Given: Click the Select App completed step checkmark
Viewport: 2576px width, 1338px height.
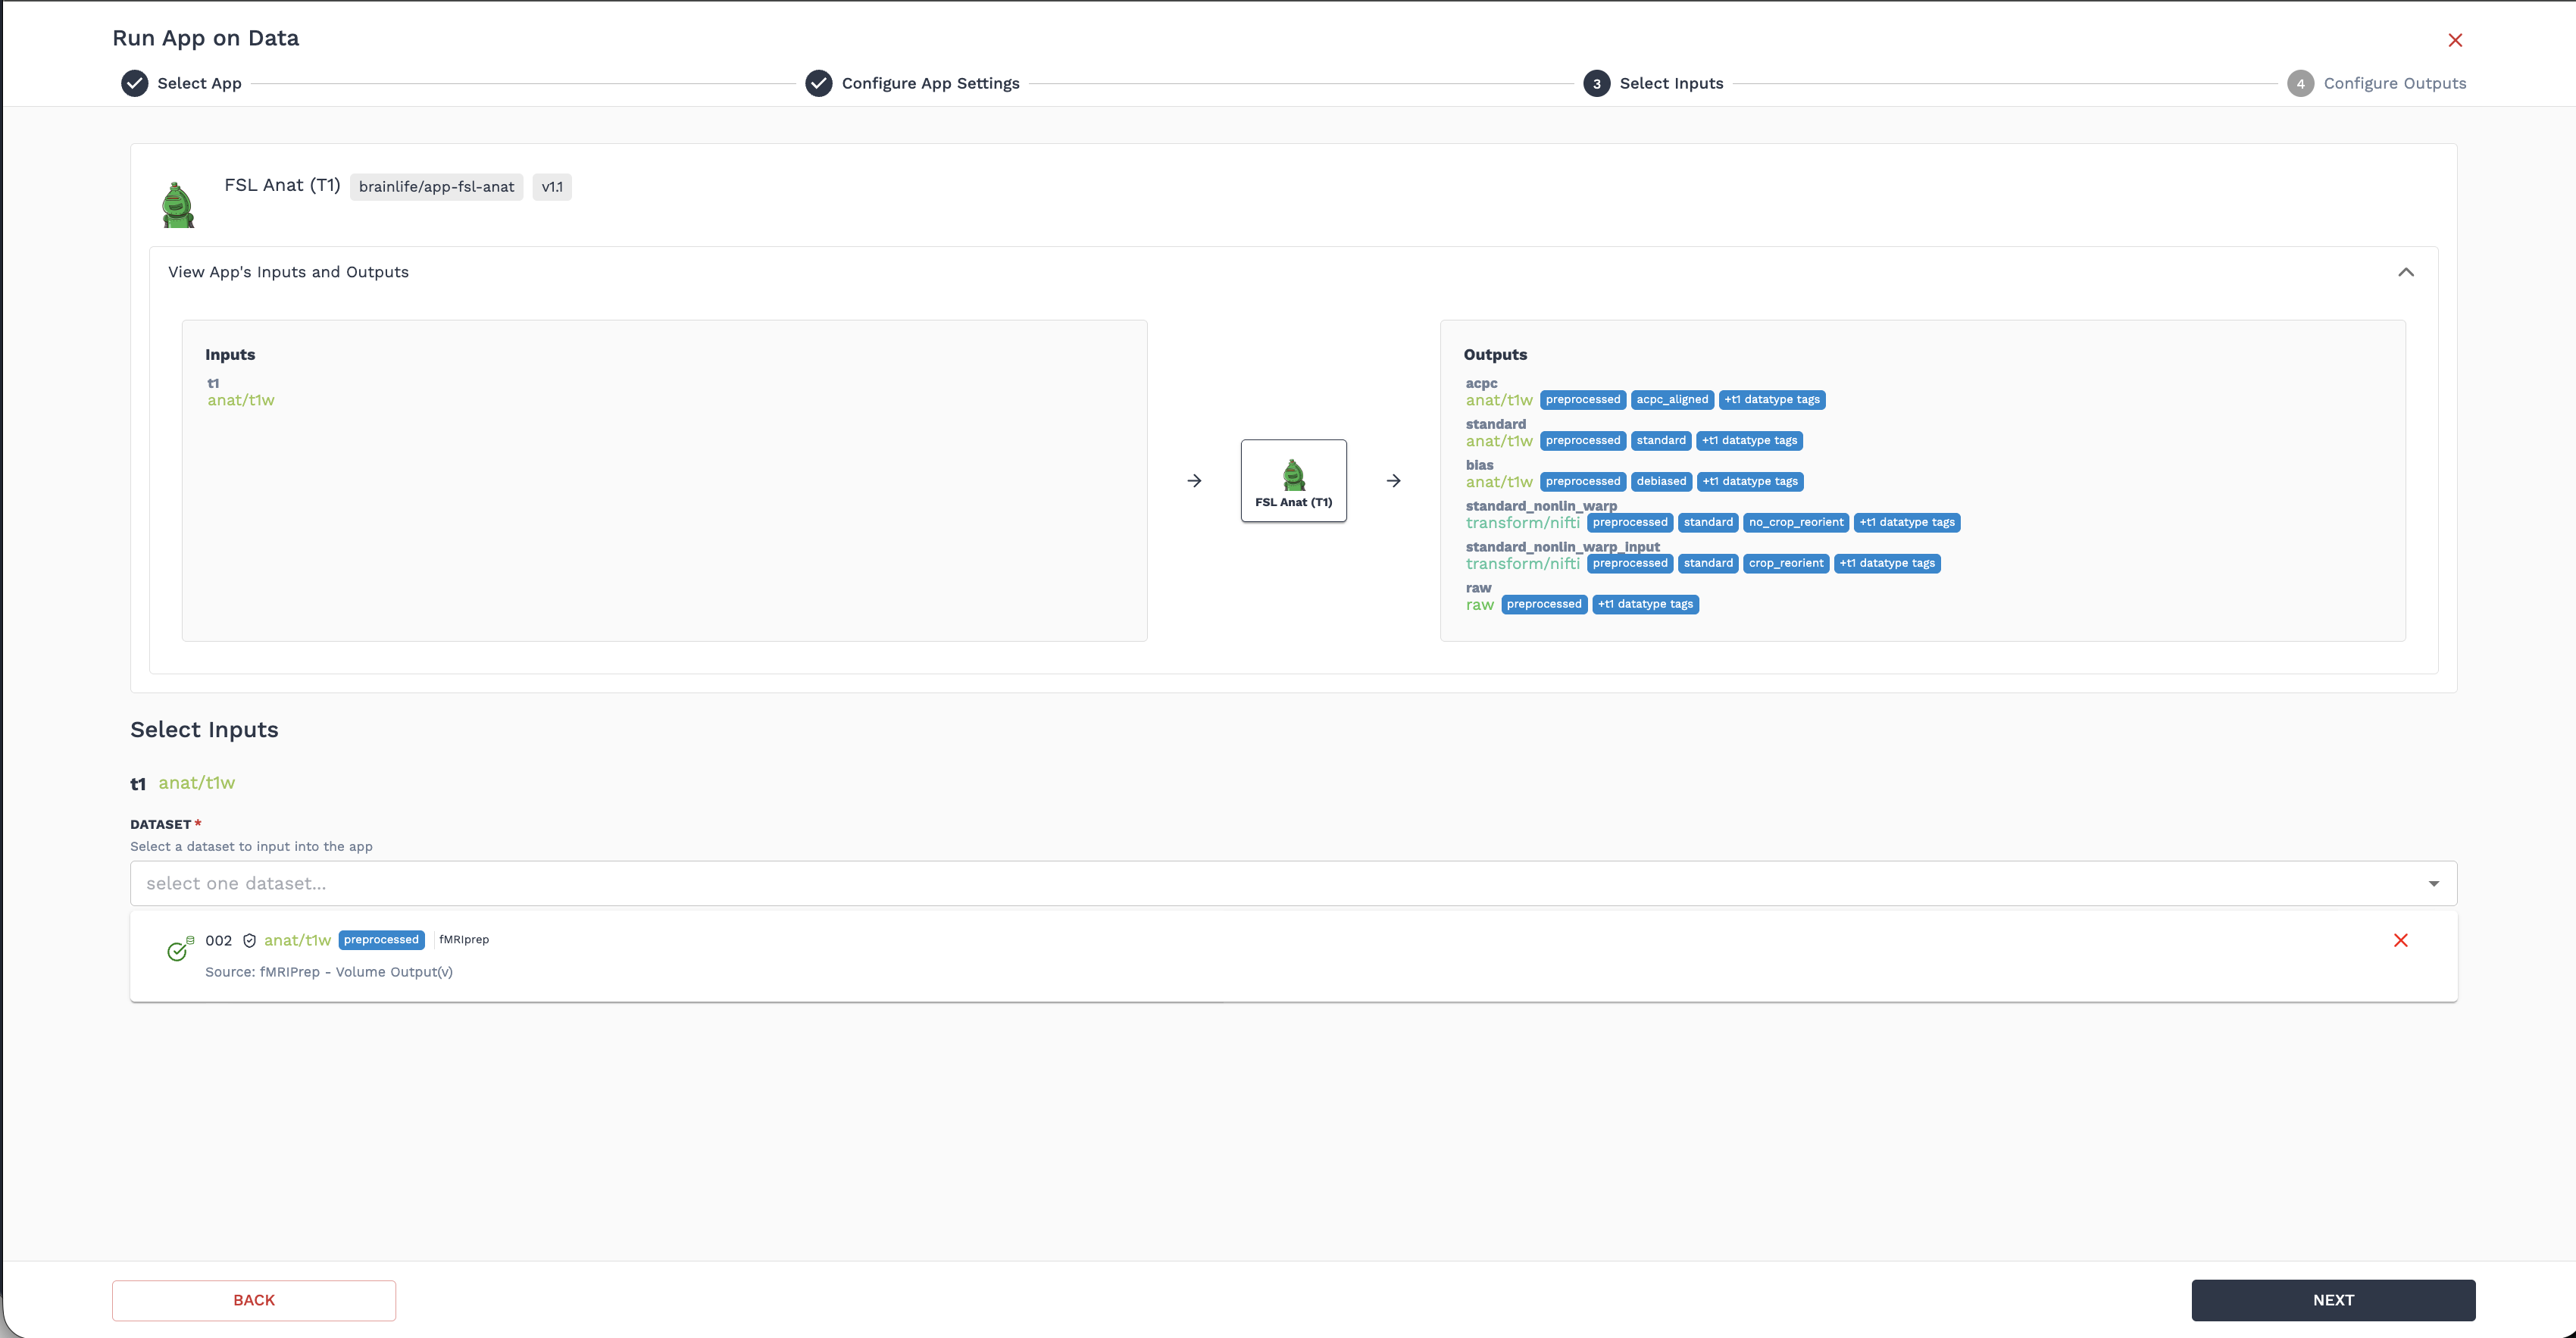Looking at the screenshot, I should (x=135, y=83).
